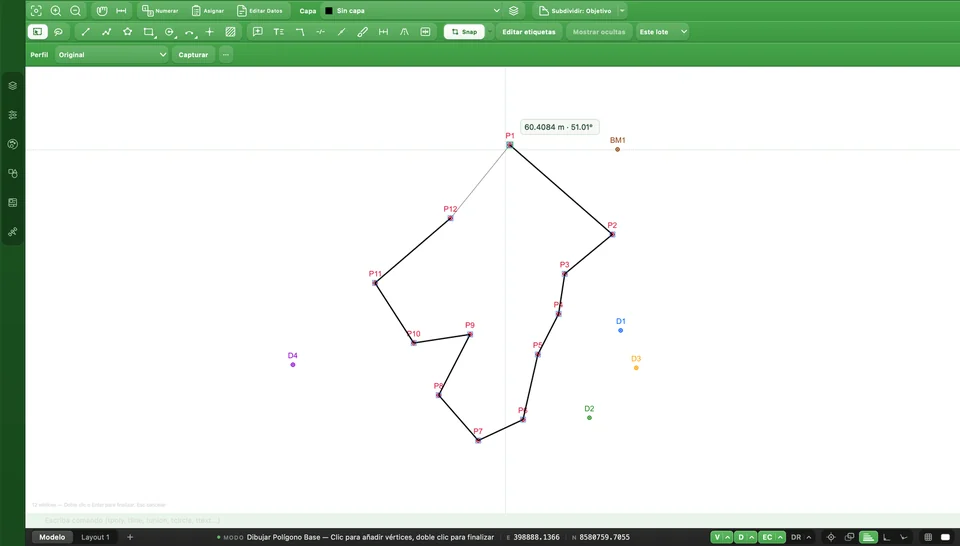
Task: Pick the line drawing tool
Action: pos(86,32)
